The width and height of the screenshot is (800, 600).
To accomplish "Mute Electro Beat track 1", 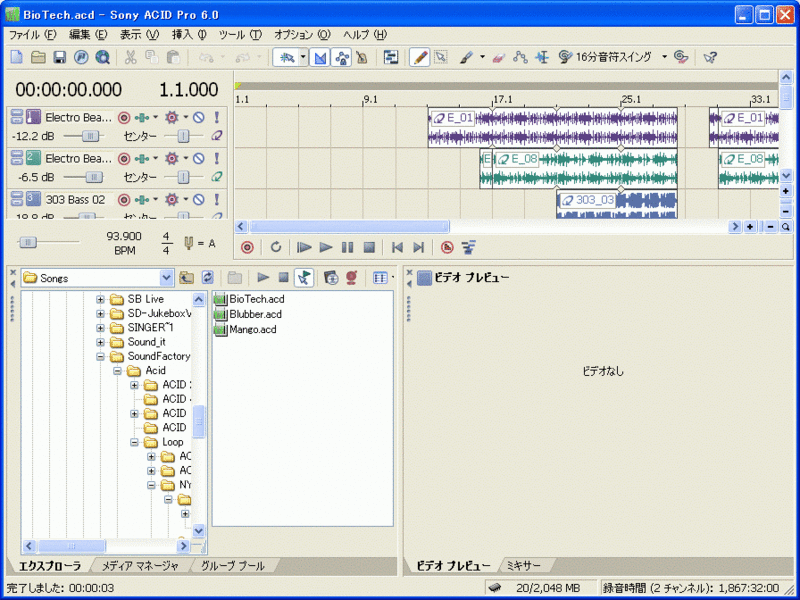I will tap(199, 118).
